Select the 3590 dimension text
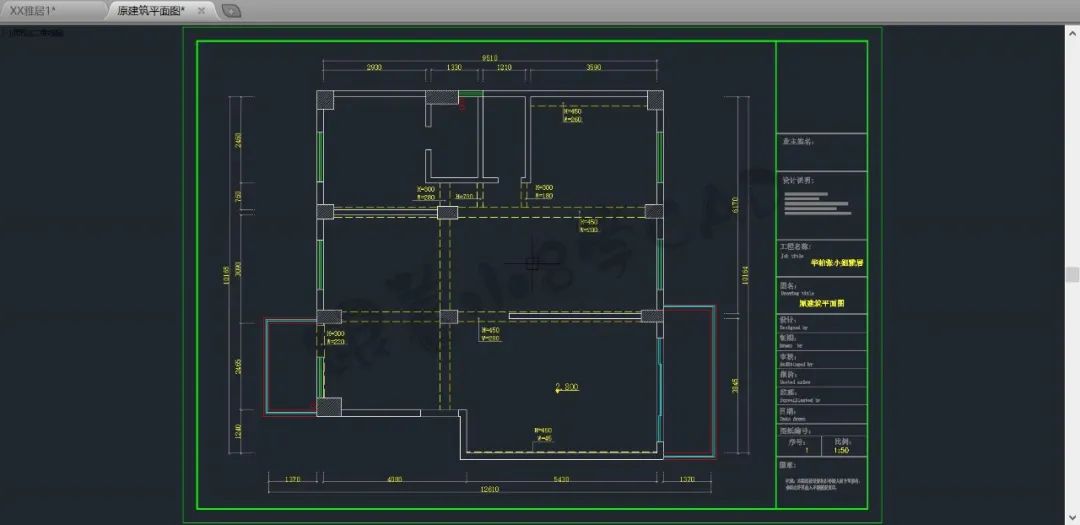Viewport: 1080px width, 525px height. (x=593, y=68)
